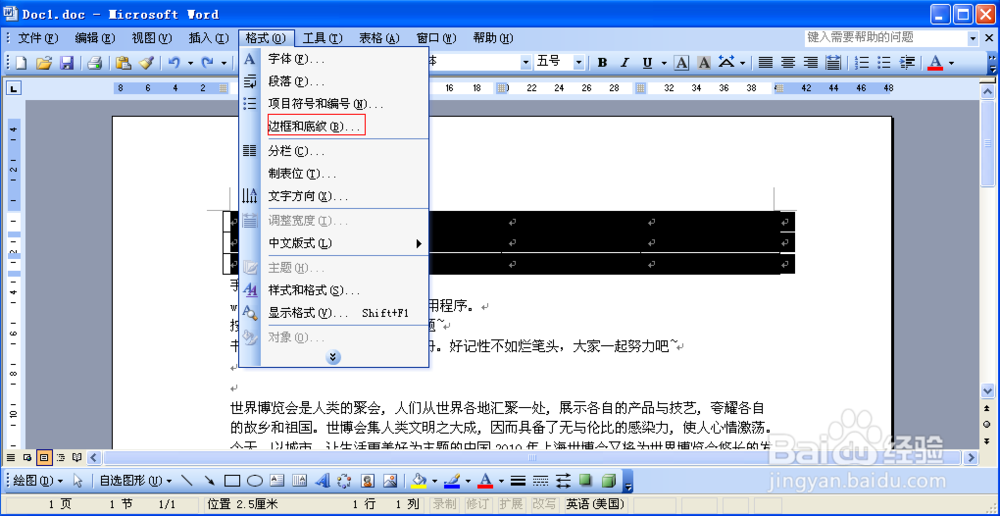The image size is (1000, 516).
Task: Choose arrow style on drawing toolbar
Action: 562,480
